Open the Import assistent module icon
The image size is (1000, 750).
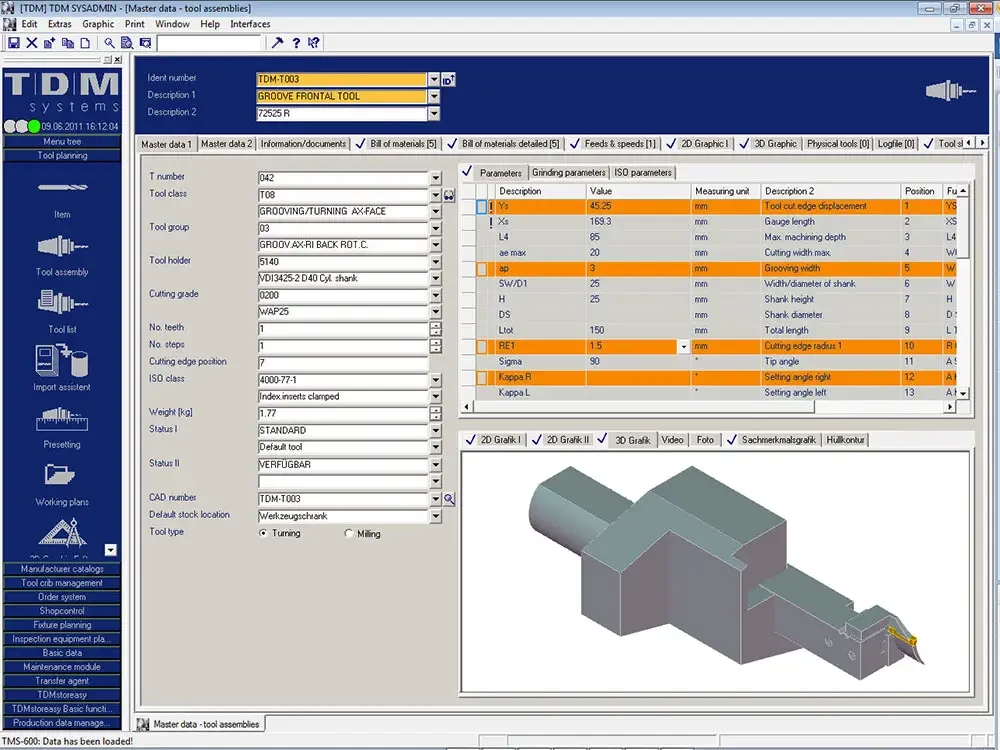click(62, 360)
